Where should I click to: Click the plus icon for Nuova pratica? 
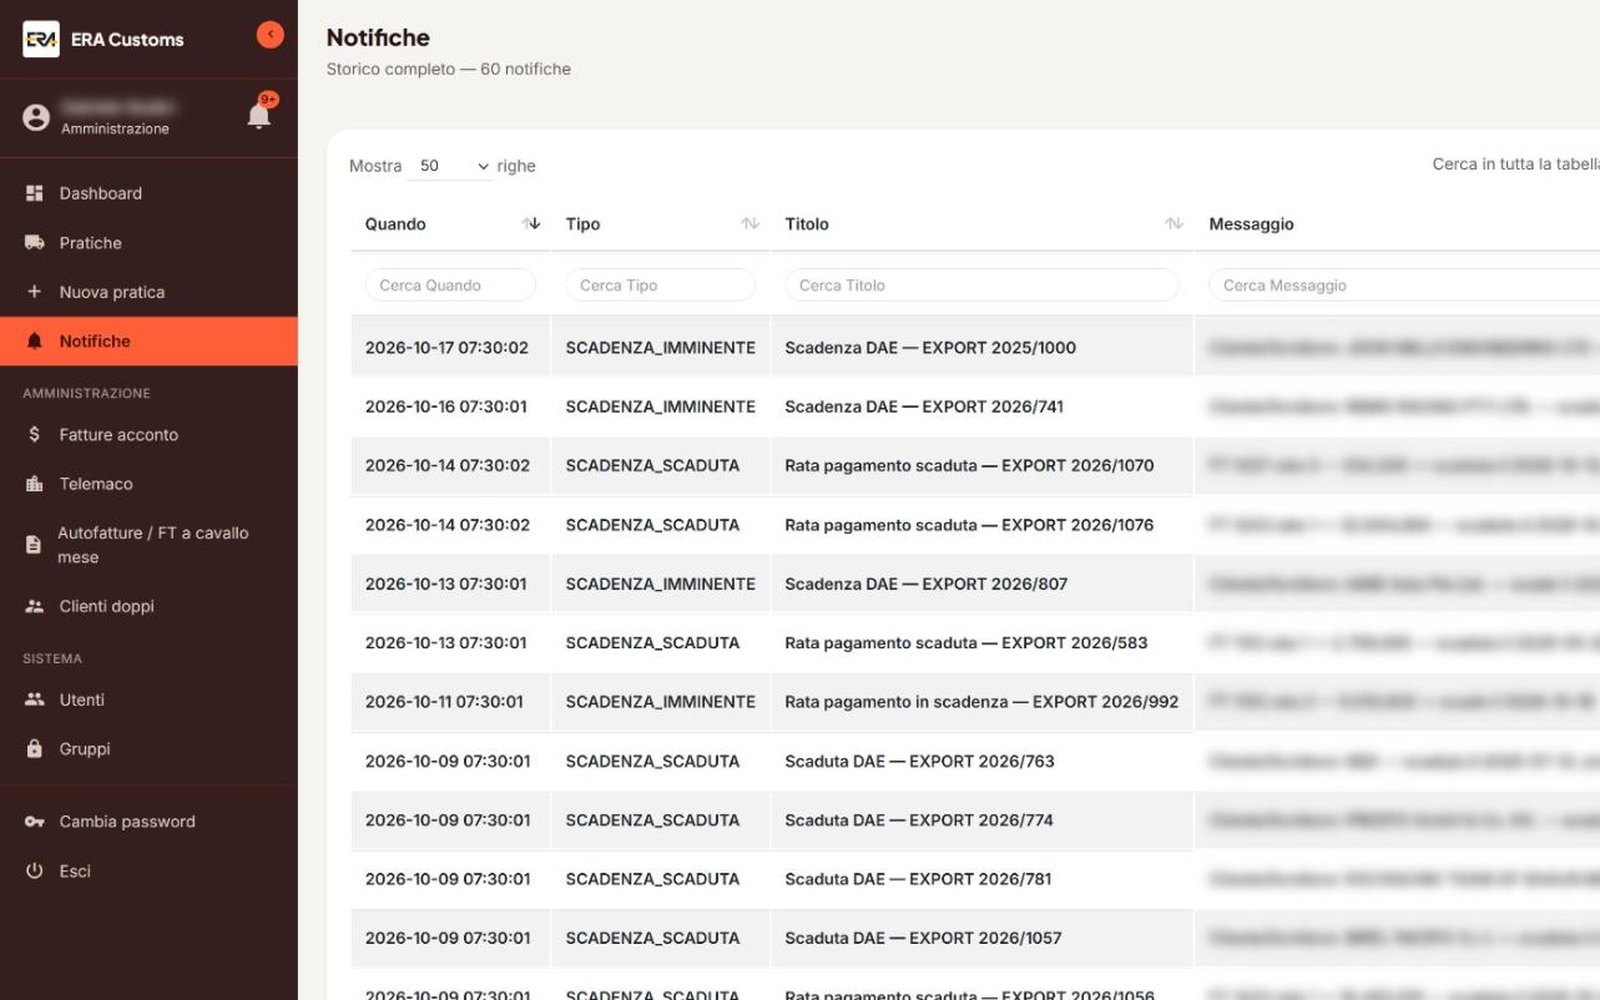click(34, 291)
